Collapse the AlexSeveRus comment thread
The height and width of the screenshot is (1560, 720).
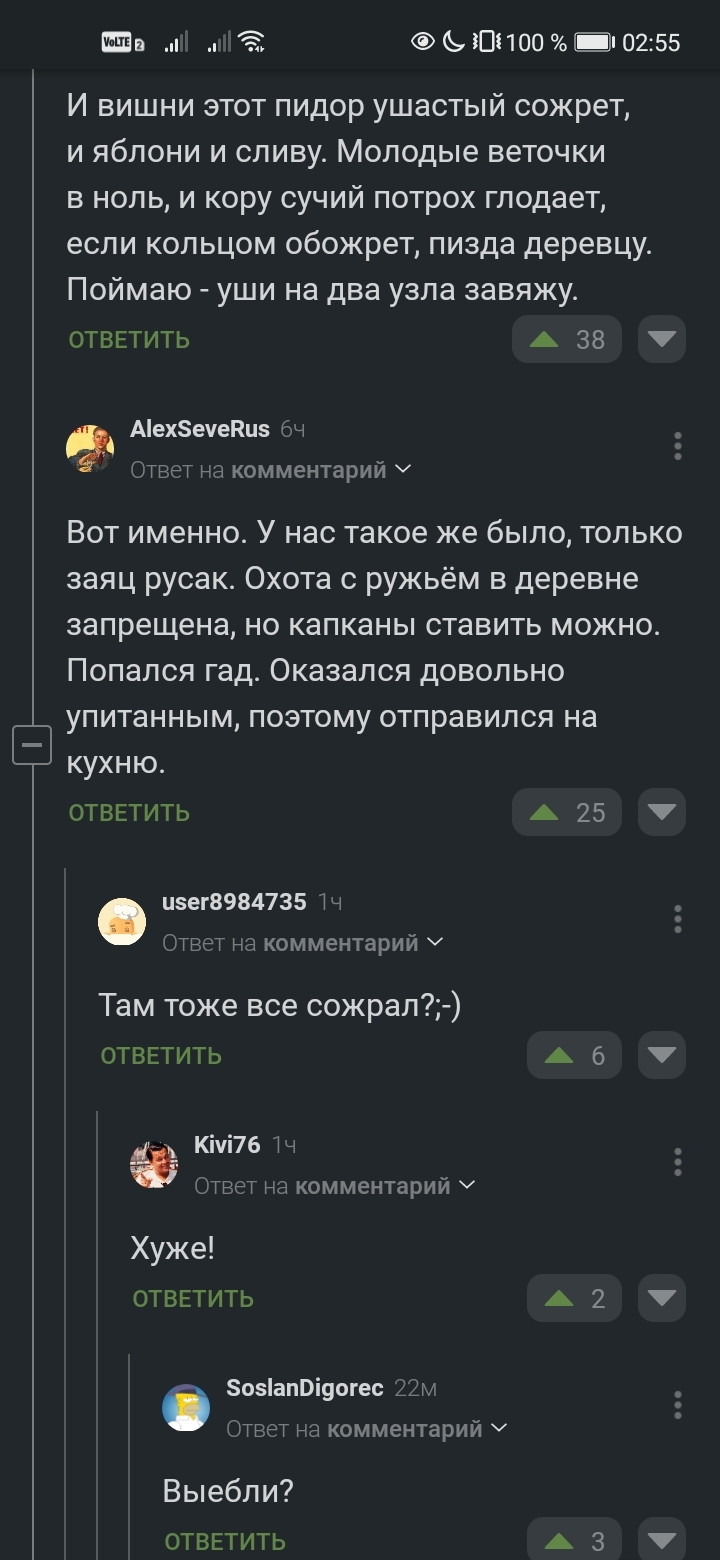coord(31,745)
